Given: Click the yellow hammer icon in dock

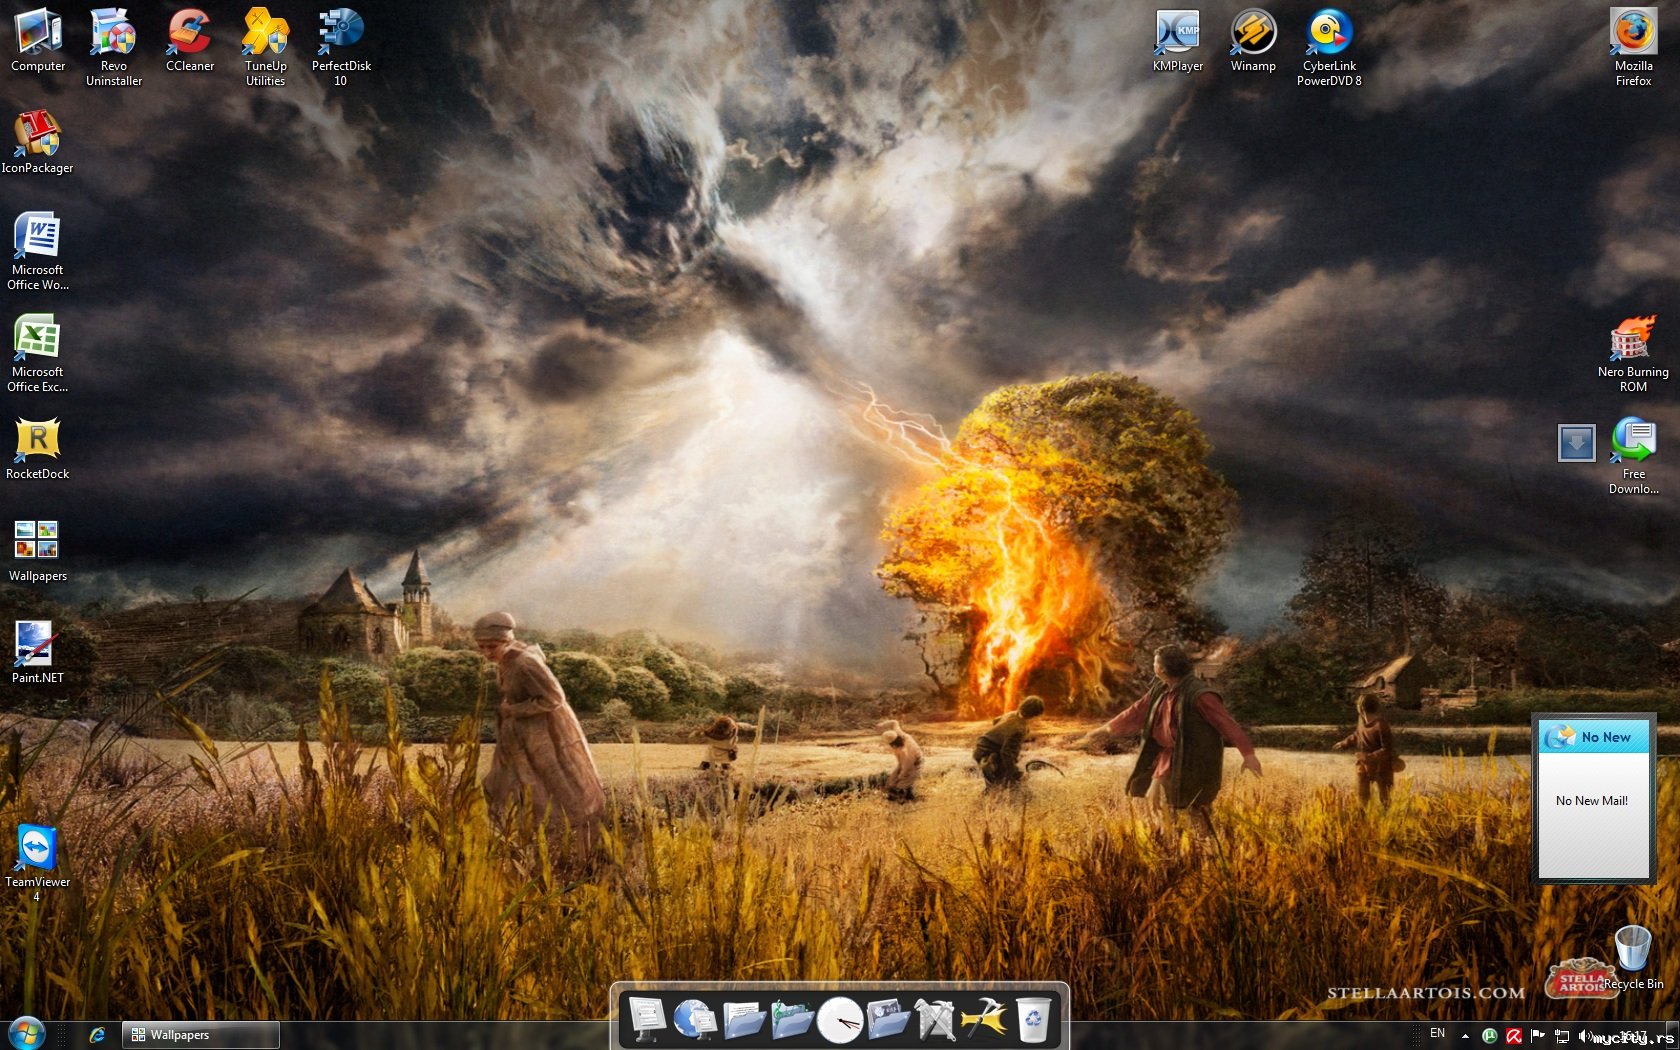Looking at the screenshot, I should coord(984,1019).
